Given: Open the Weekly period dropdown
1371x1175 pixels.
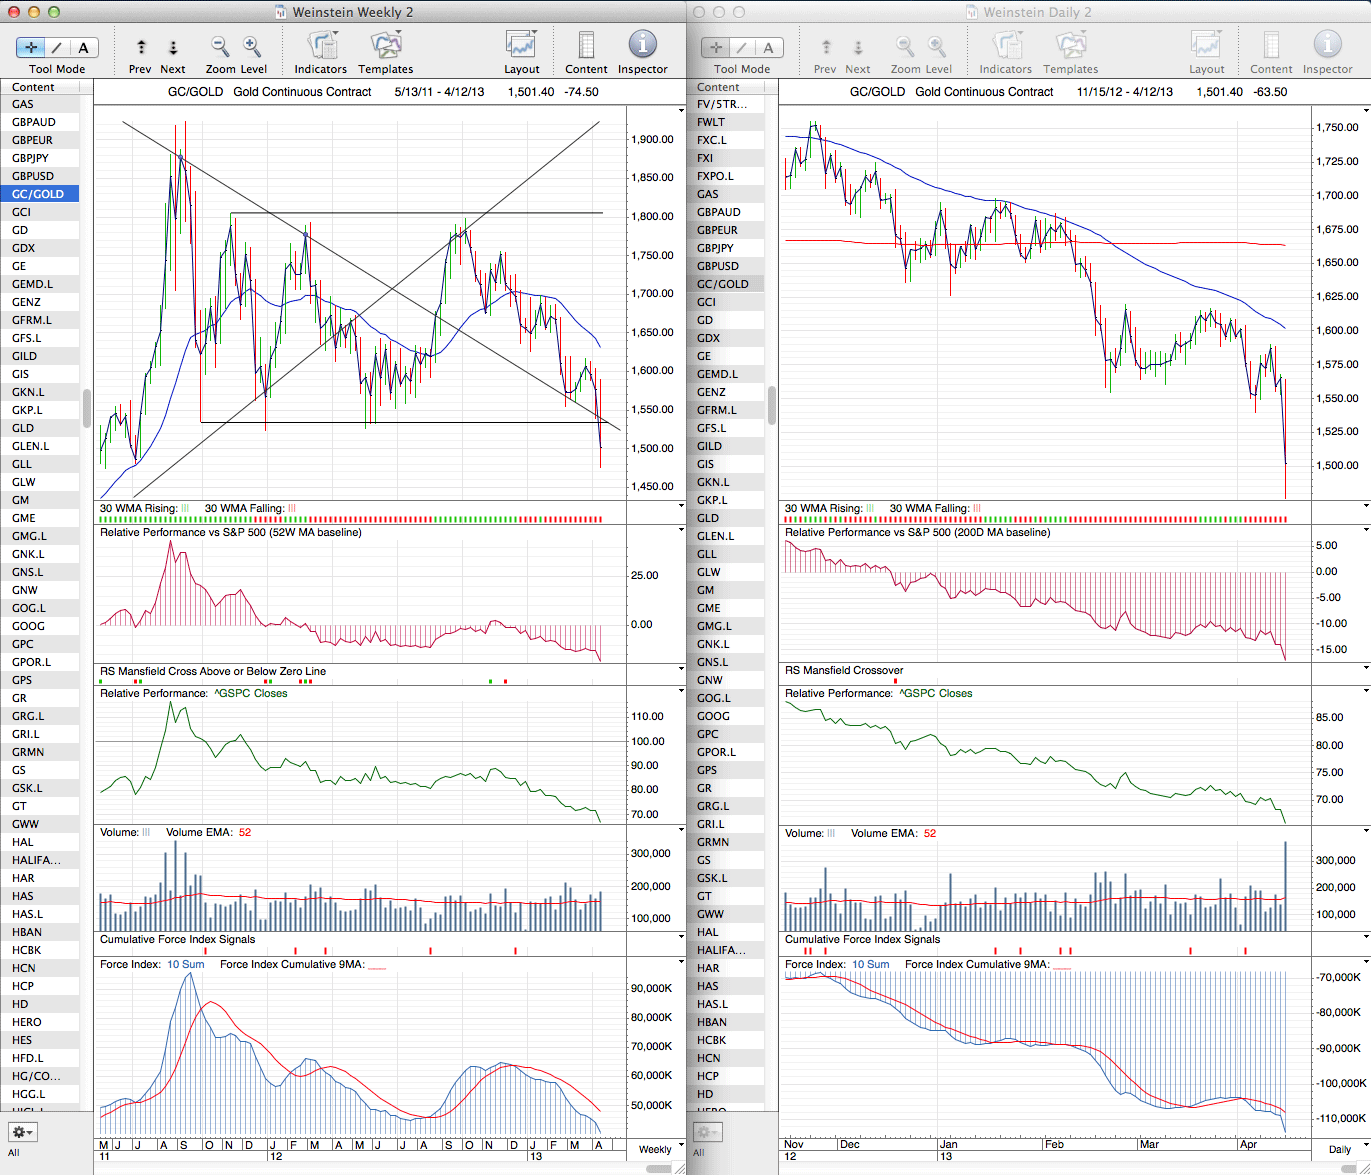Looking at the screenshot, I should [x=660, y=1149].
